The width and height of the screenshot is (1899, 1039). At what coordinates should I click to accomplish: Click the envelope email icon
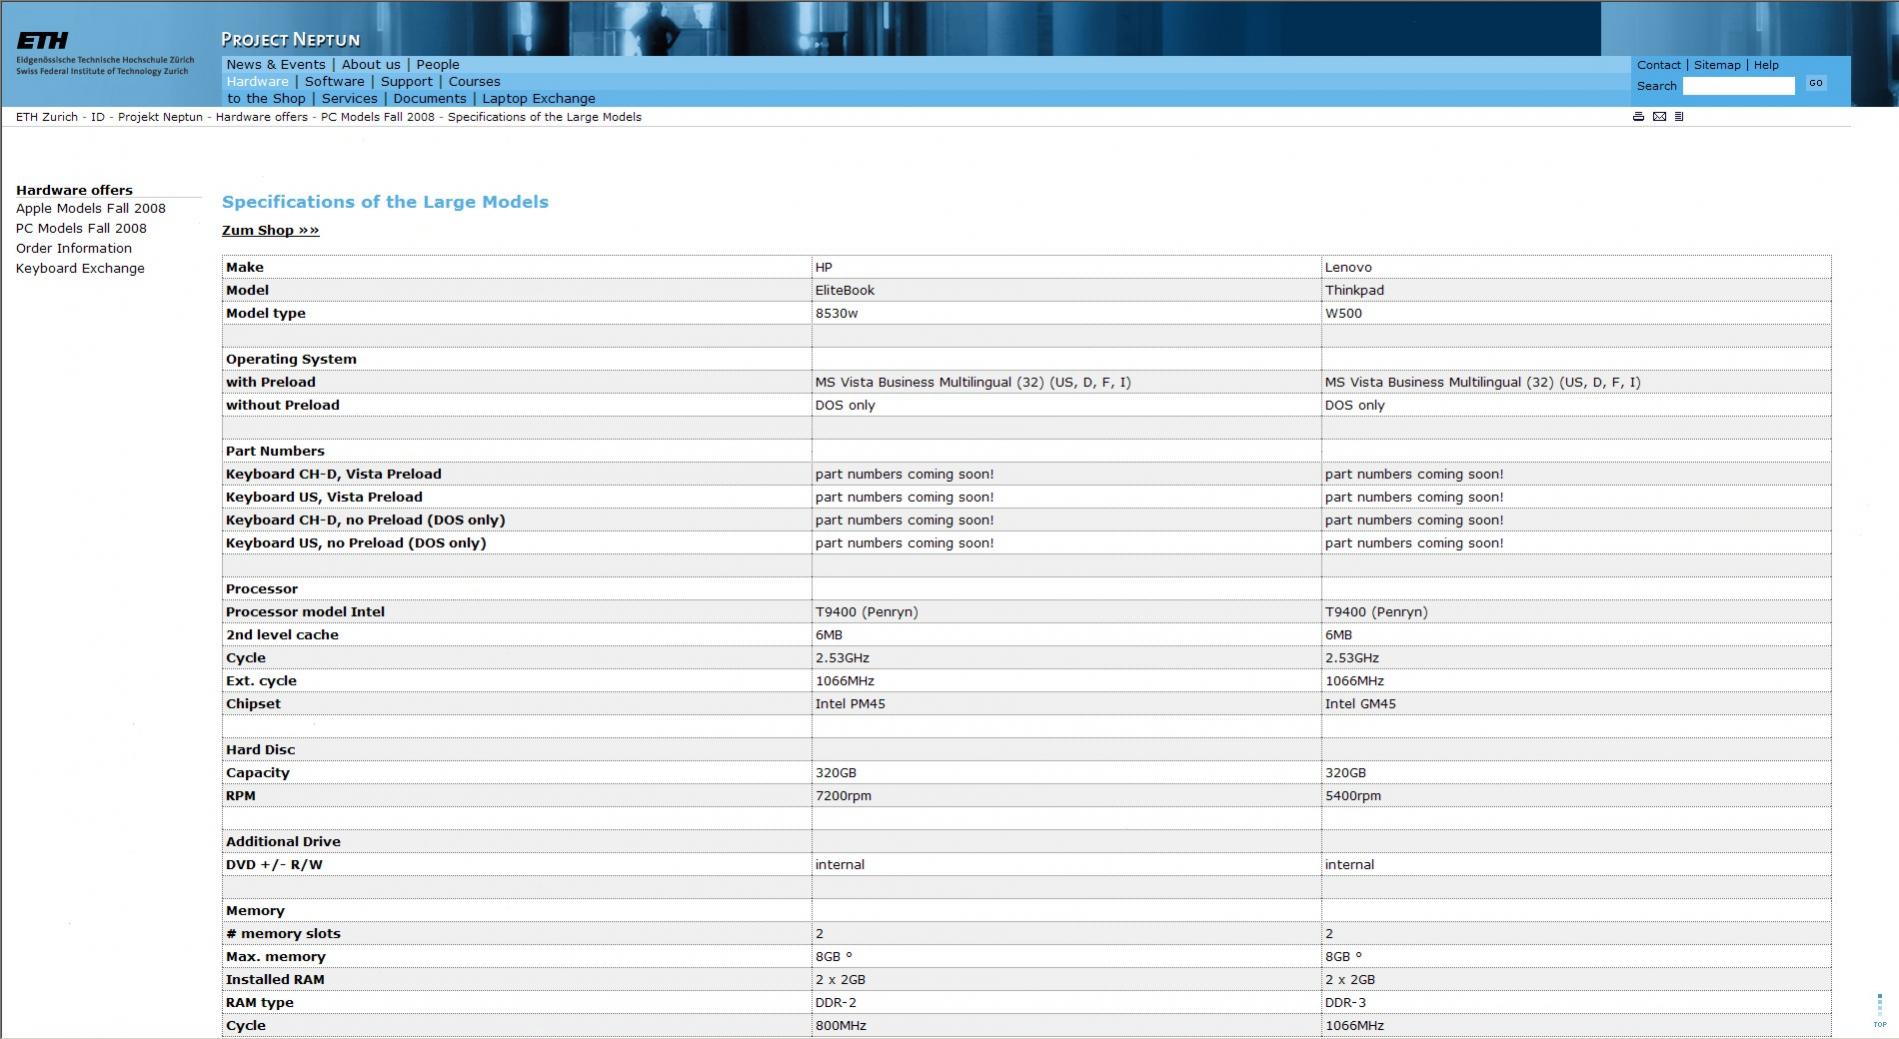tap(1659, 117)
